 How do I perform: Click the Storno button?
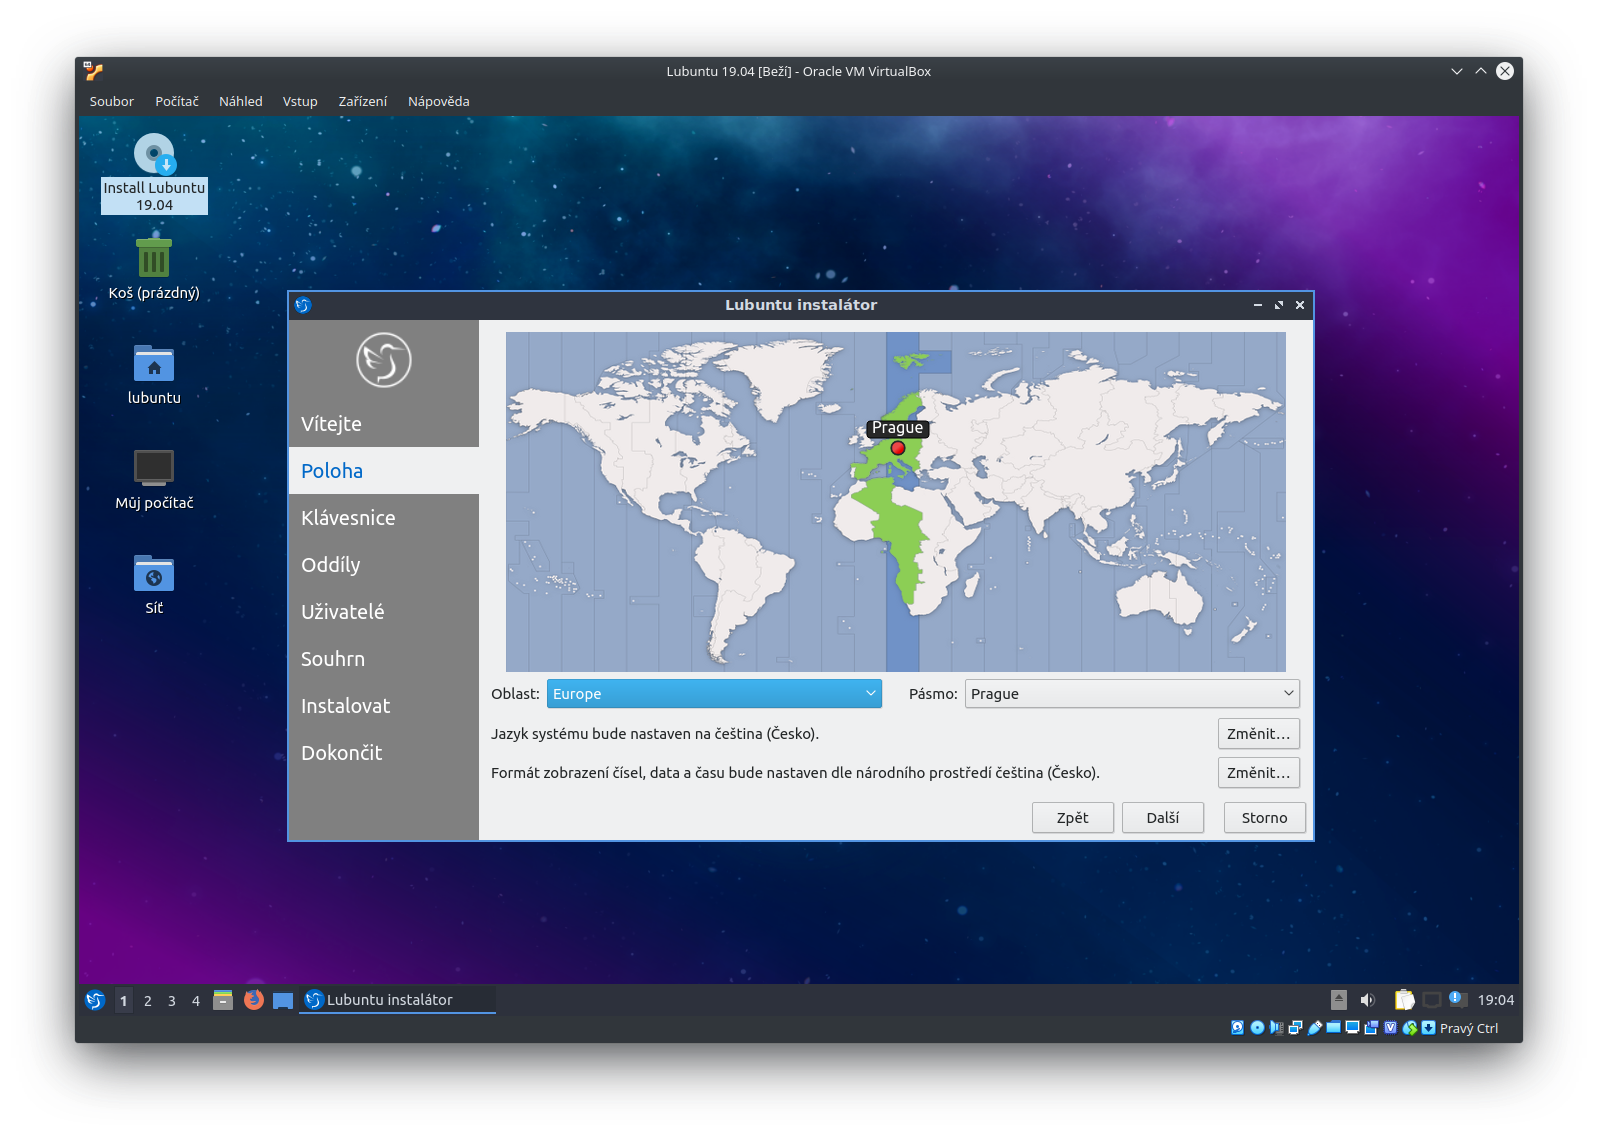pos(1265,818)
